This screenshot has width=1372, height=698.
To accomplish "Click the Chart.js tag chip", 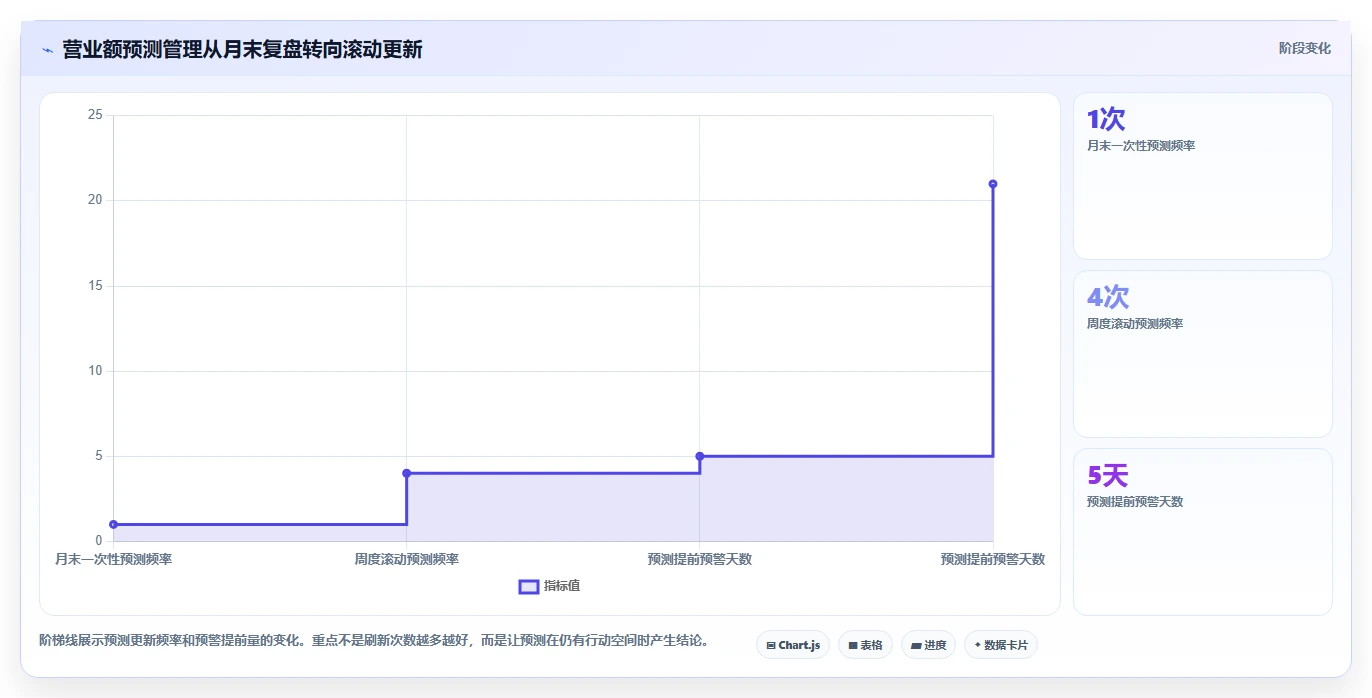I will (793, 645).
